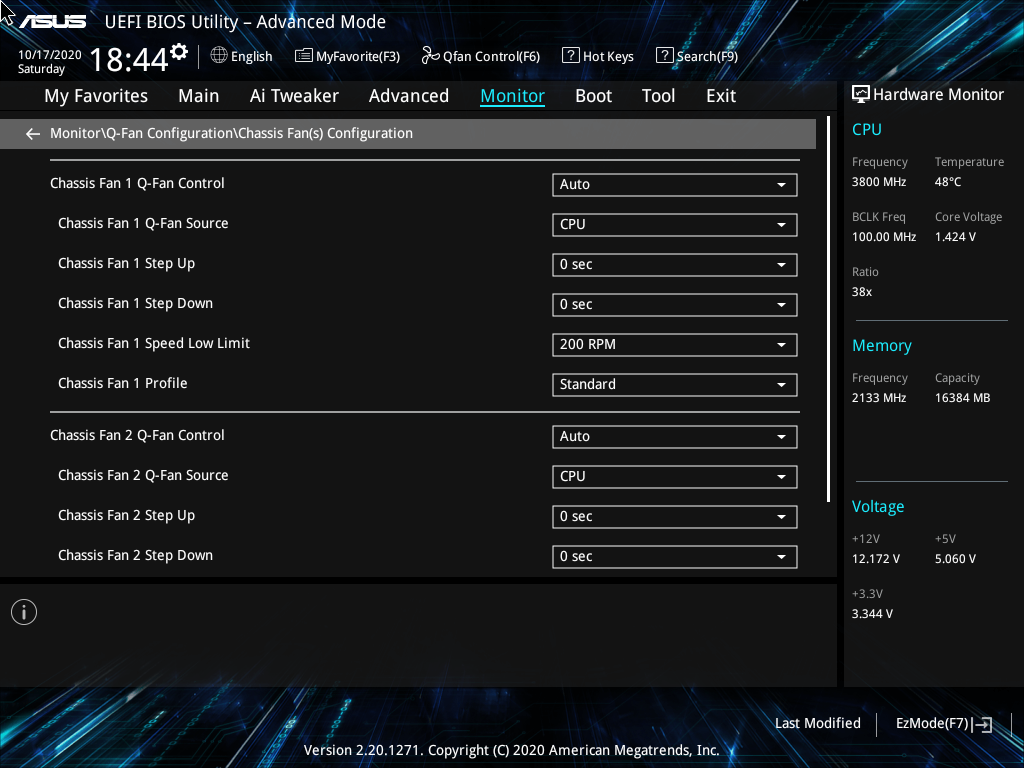
Task: Open Chassis Fan 2 Q-Fan Control dropdown
Action: [674, 437]
